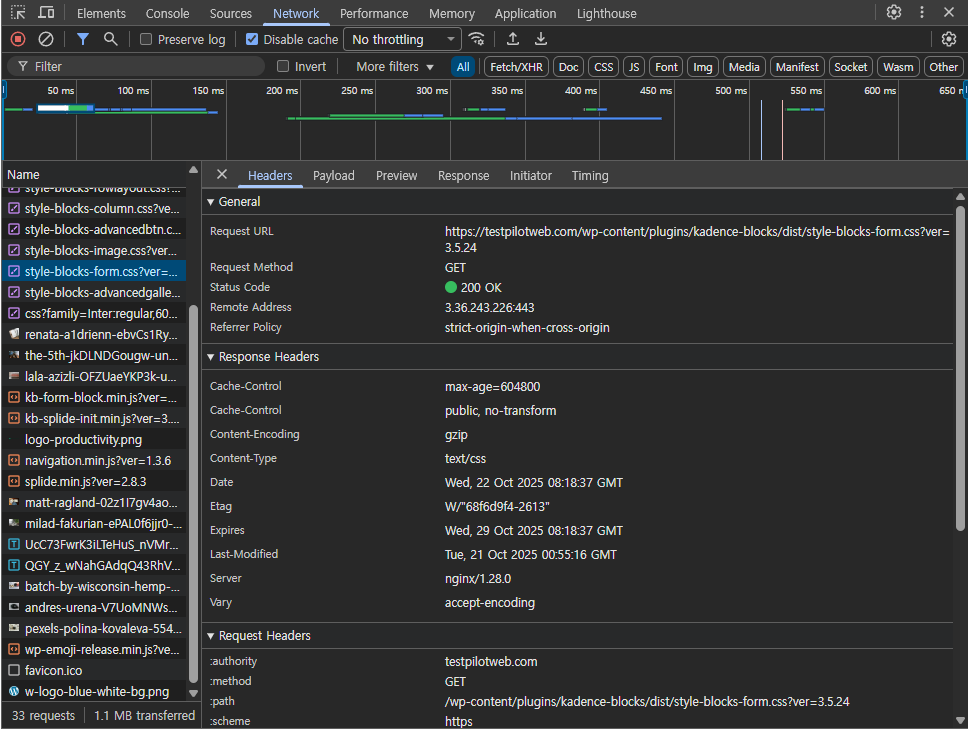This screenshot has width=968, height=729.
Task: Export HAR using the download icon
Action: 541,39
